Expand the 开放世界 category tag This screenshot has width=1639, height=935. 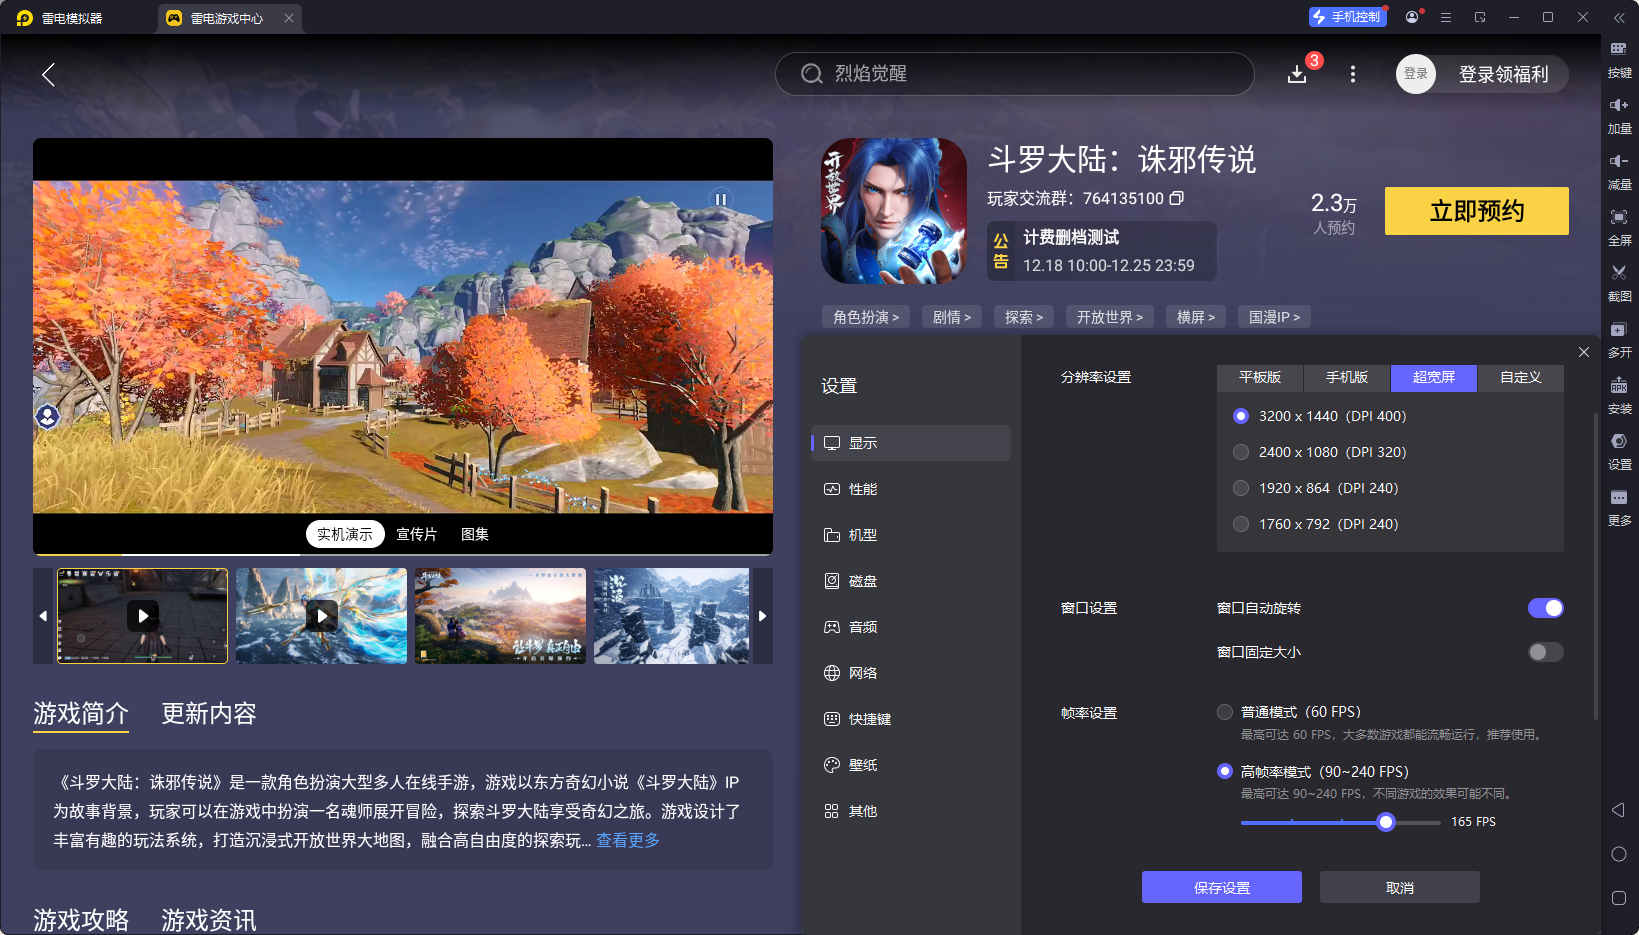tap(1110, 316)
